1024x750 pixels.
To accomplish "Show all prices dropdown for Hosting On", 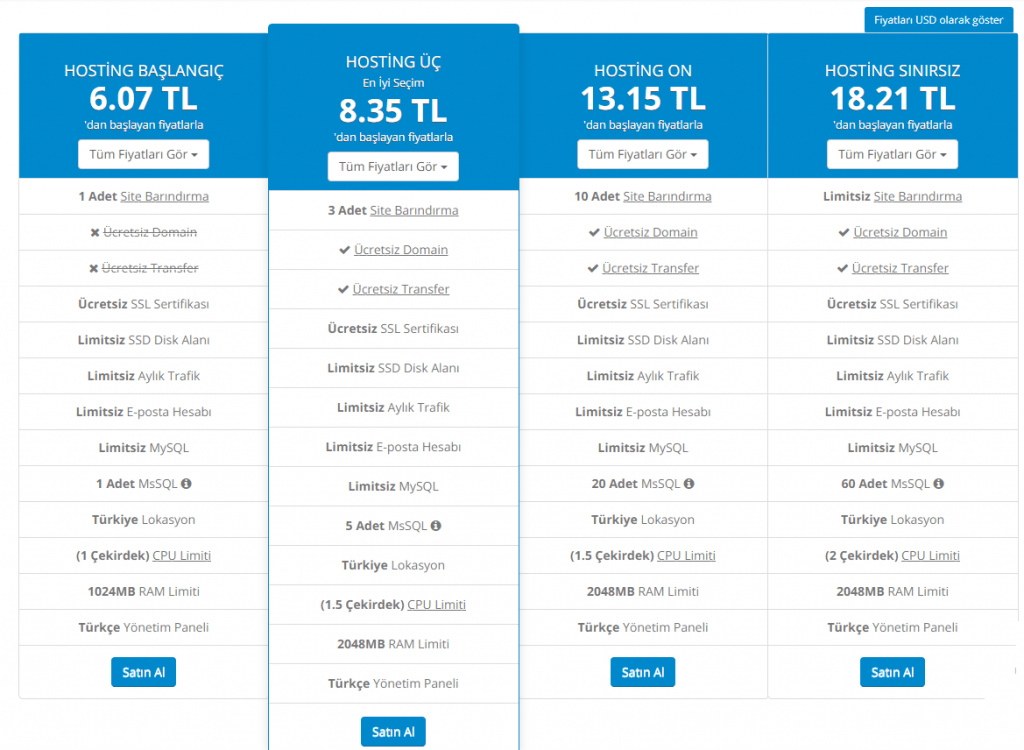I will point(642,155).
